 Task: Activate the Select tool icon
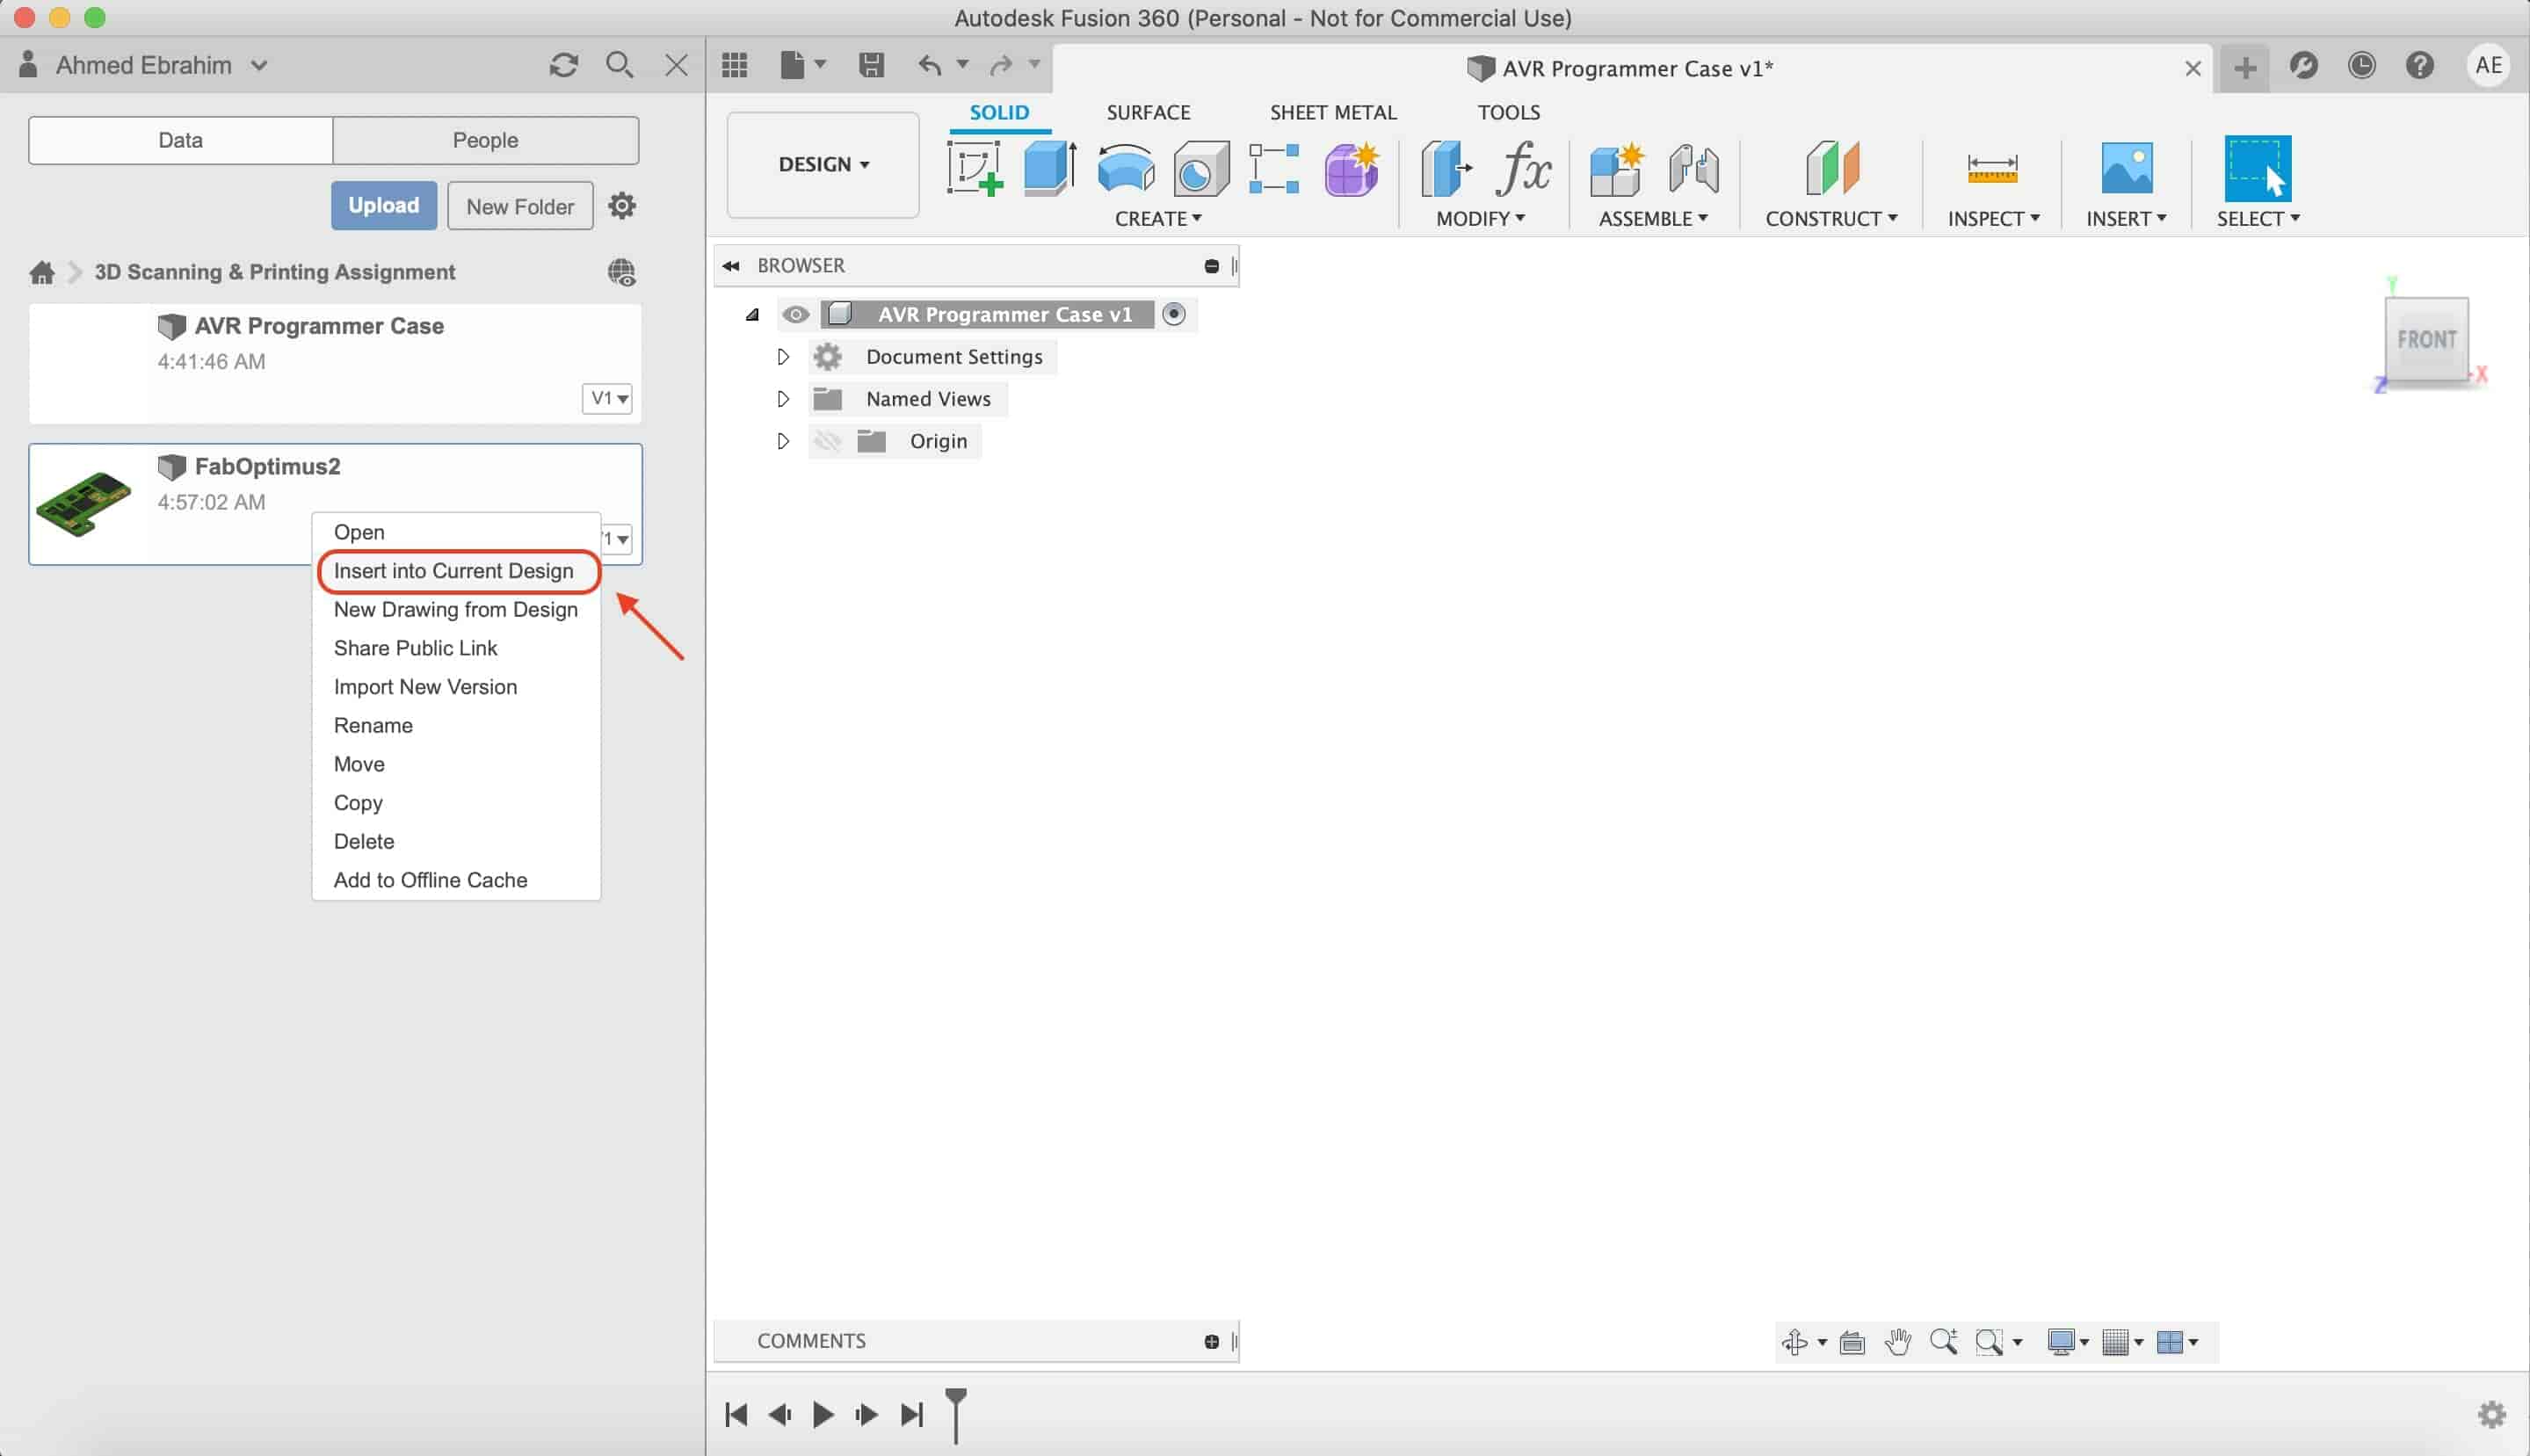click(2258, 167)
